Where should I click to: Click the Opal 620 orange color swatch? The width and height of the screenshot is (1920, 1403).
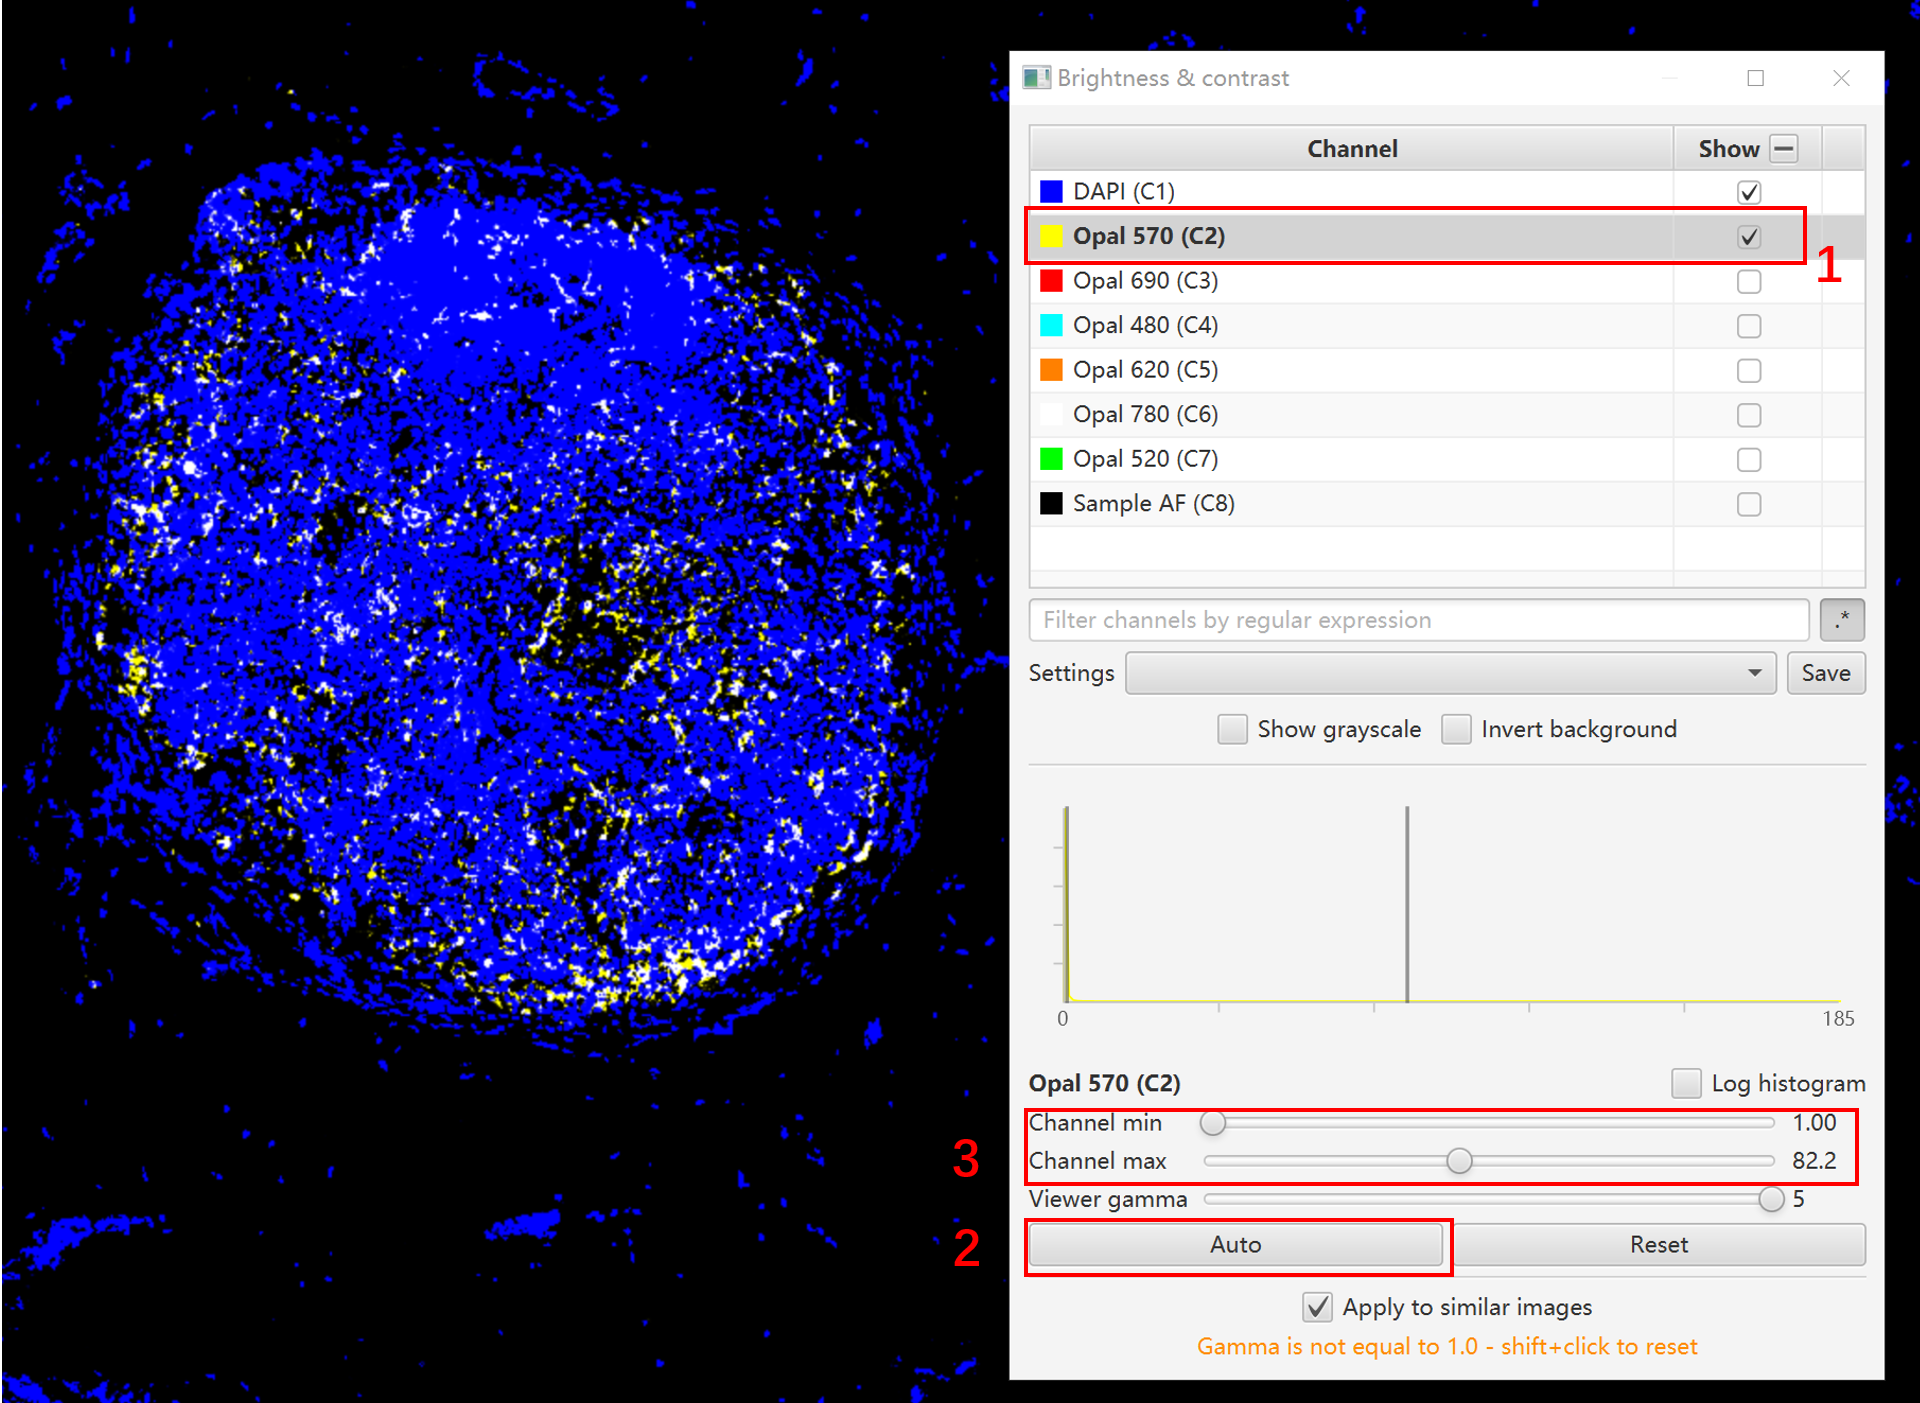pyautogui.click(x=1051, y=370)
